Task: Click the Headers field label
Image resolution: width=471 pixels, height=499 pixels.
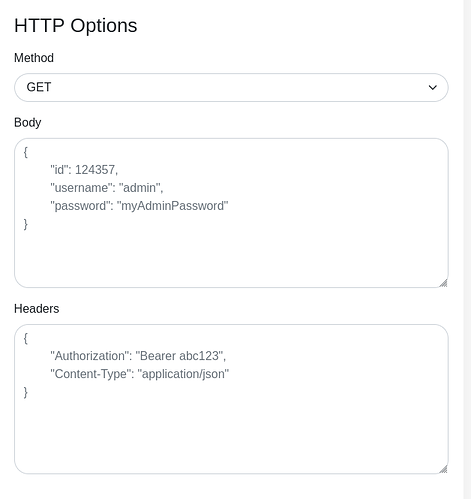Action: click(x=37, y=309)
